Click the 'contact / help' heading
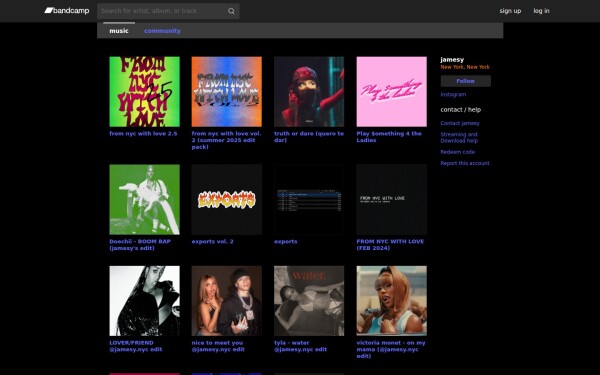 (460, 109)
